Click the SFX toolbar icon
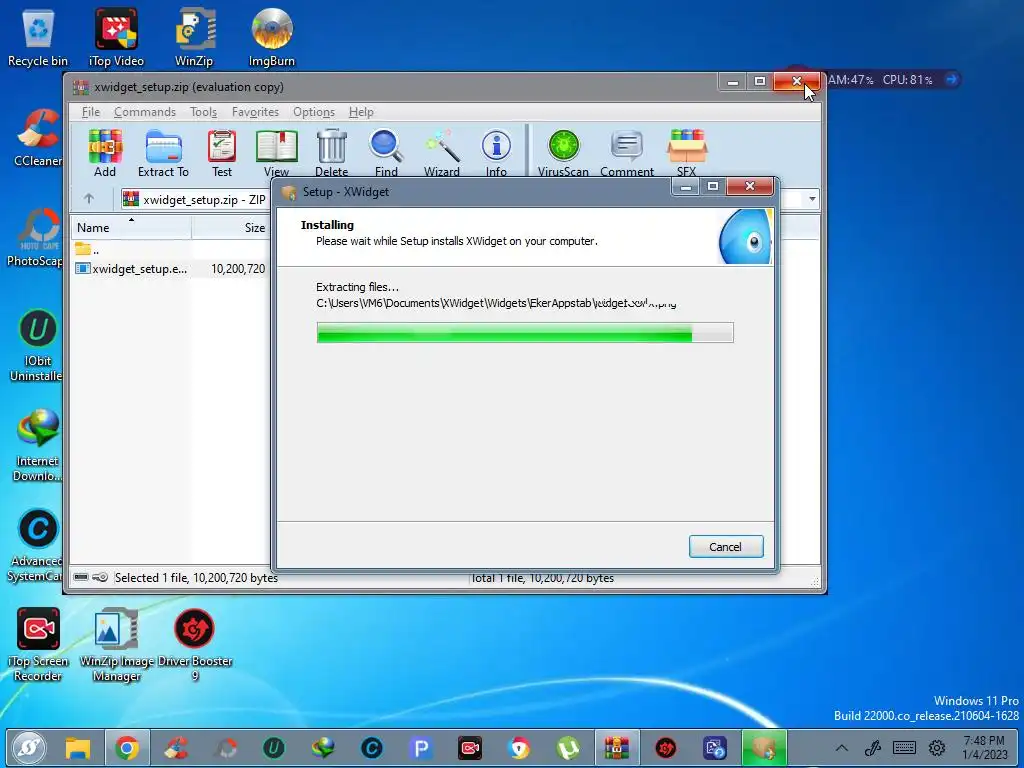The width and height of the screenshot is (1024, 768). 686,153
